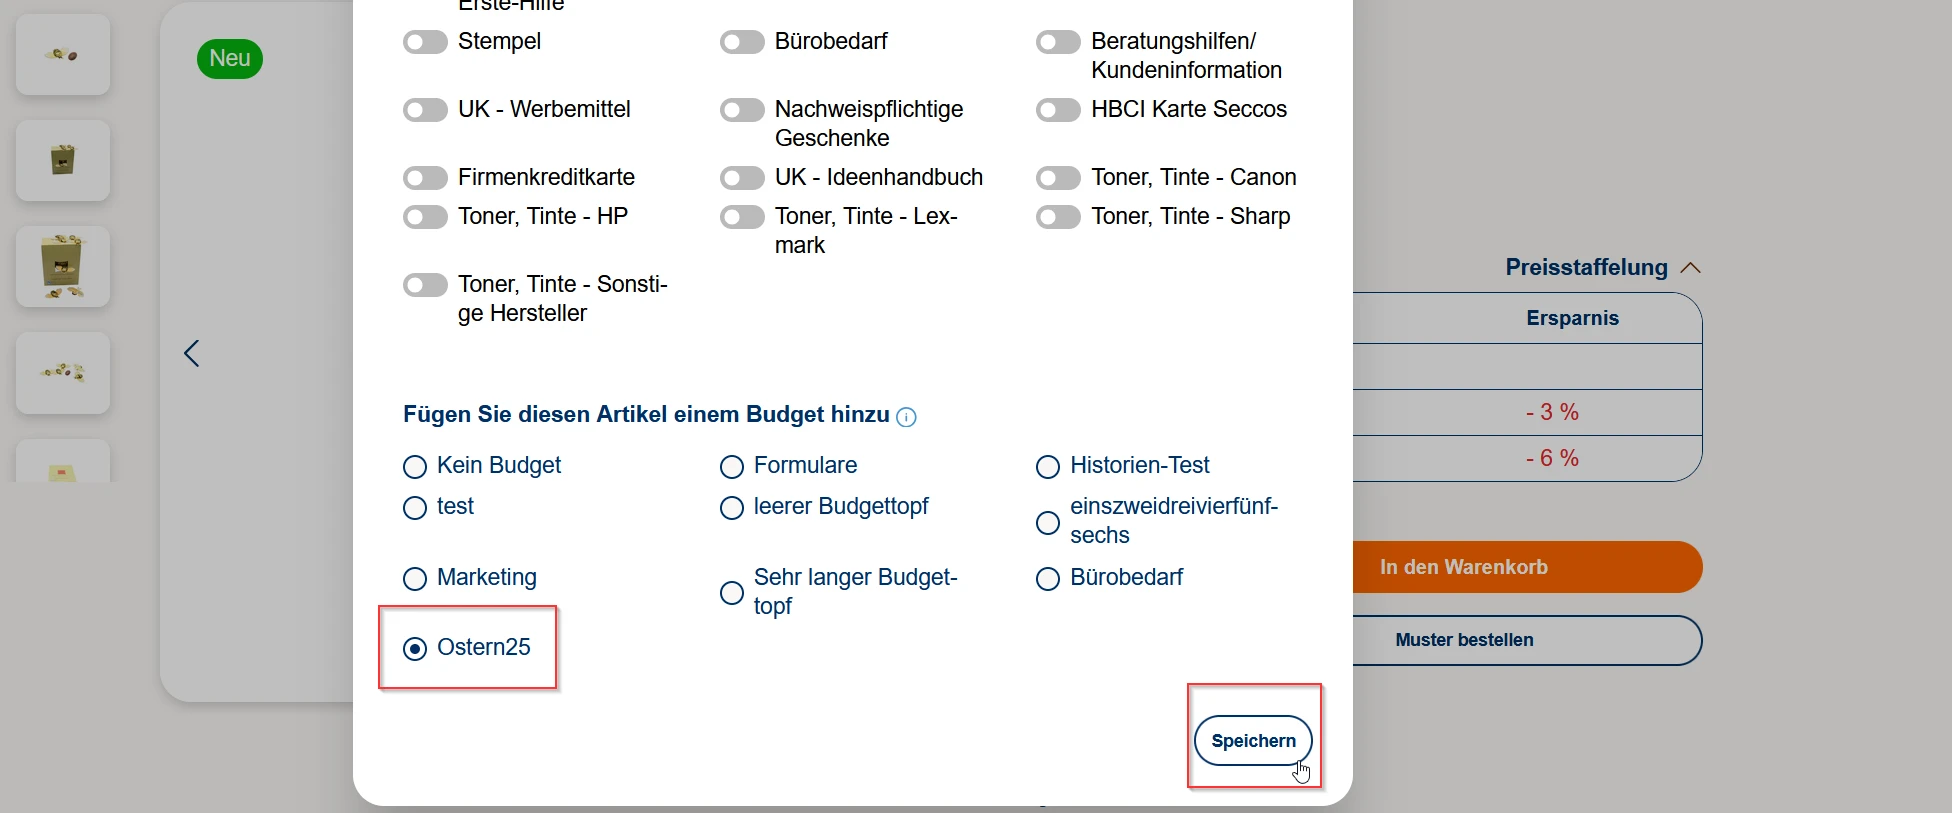Turn on UK - Werbemittel switch
Screen dimensions: 1952x813
click(x=425, y=110)
